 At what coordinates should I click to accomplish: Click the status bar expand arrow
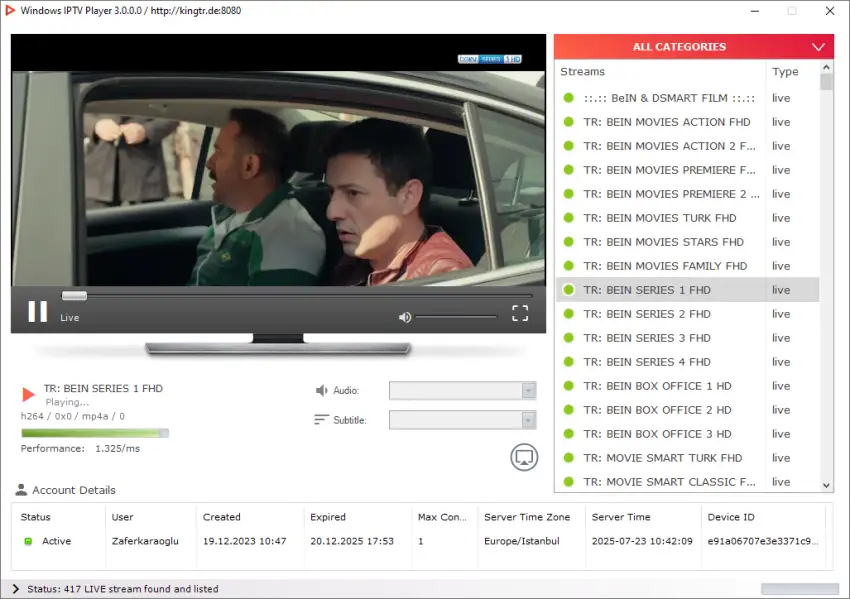[x=15, y=589]
